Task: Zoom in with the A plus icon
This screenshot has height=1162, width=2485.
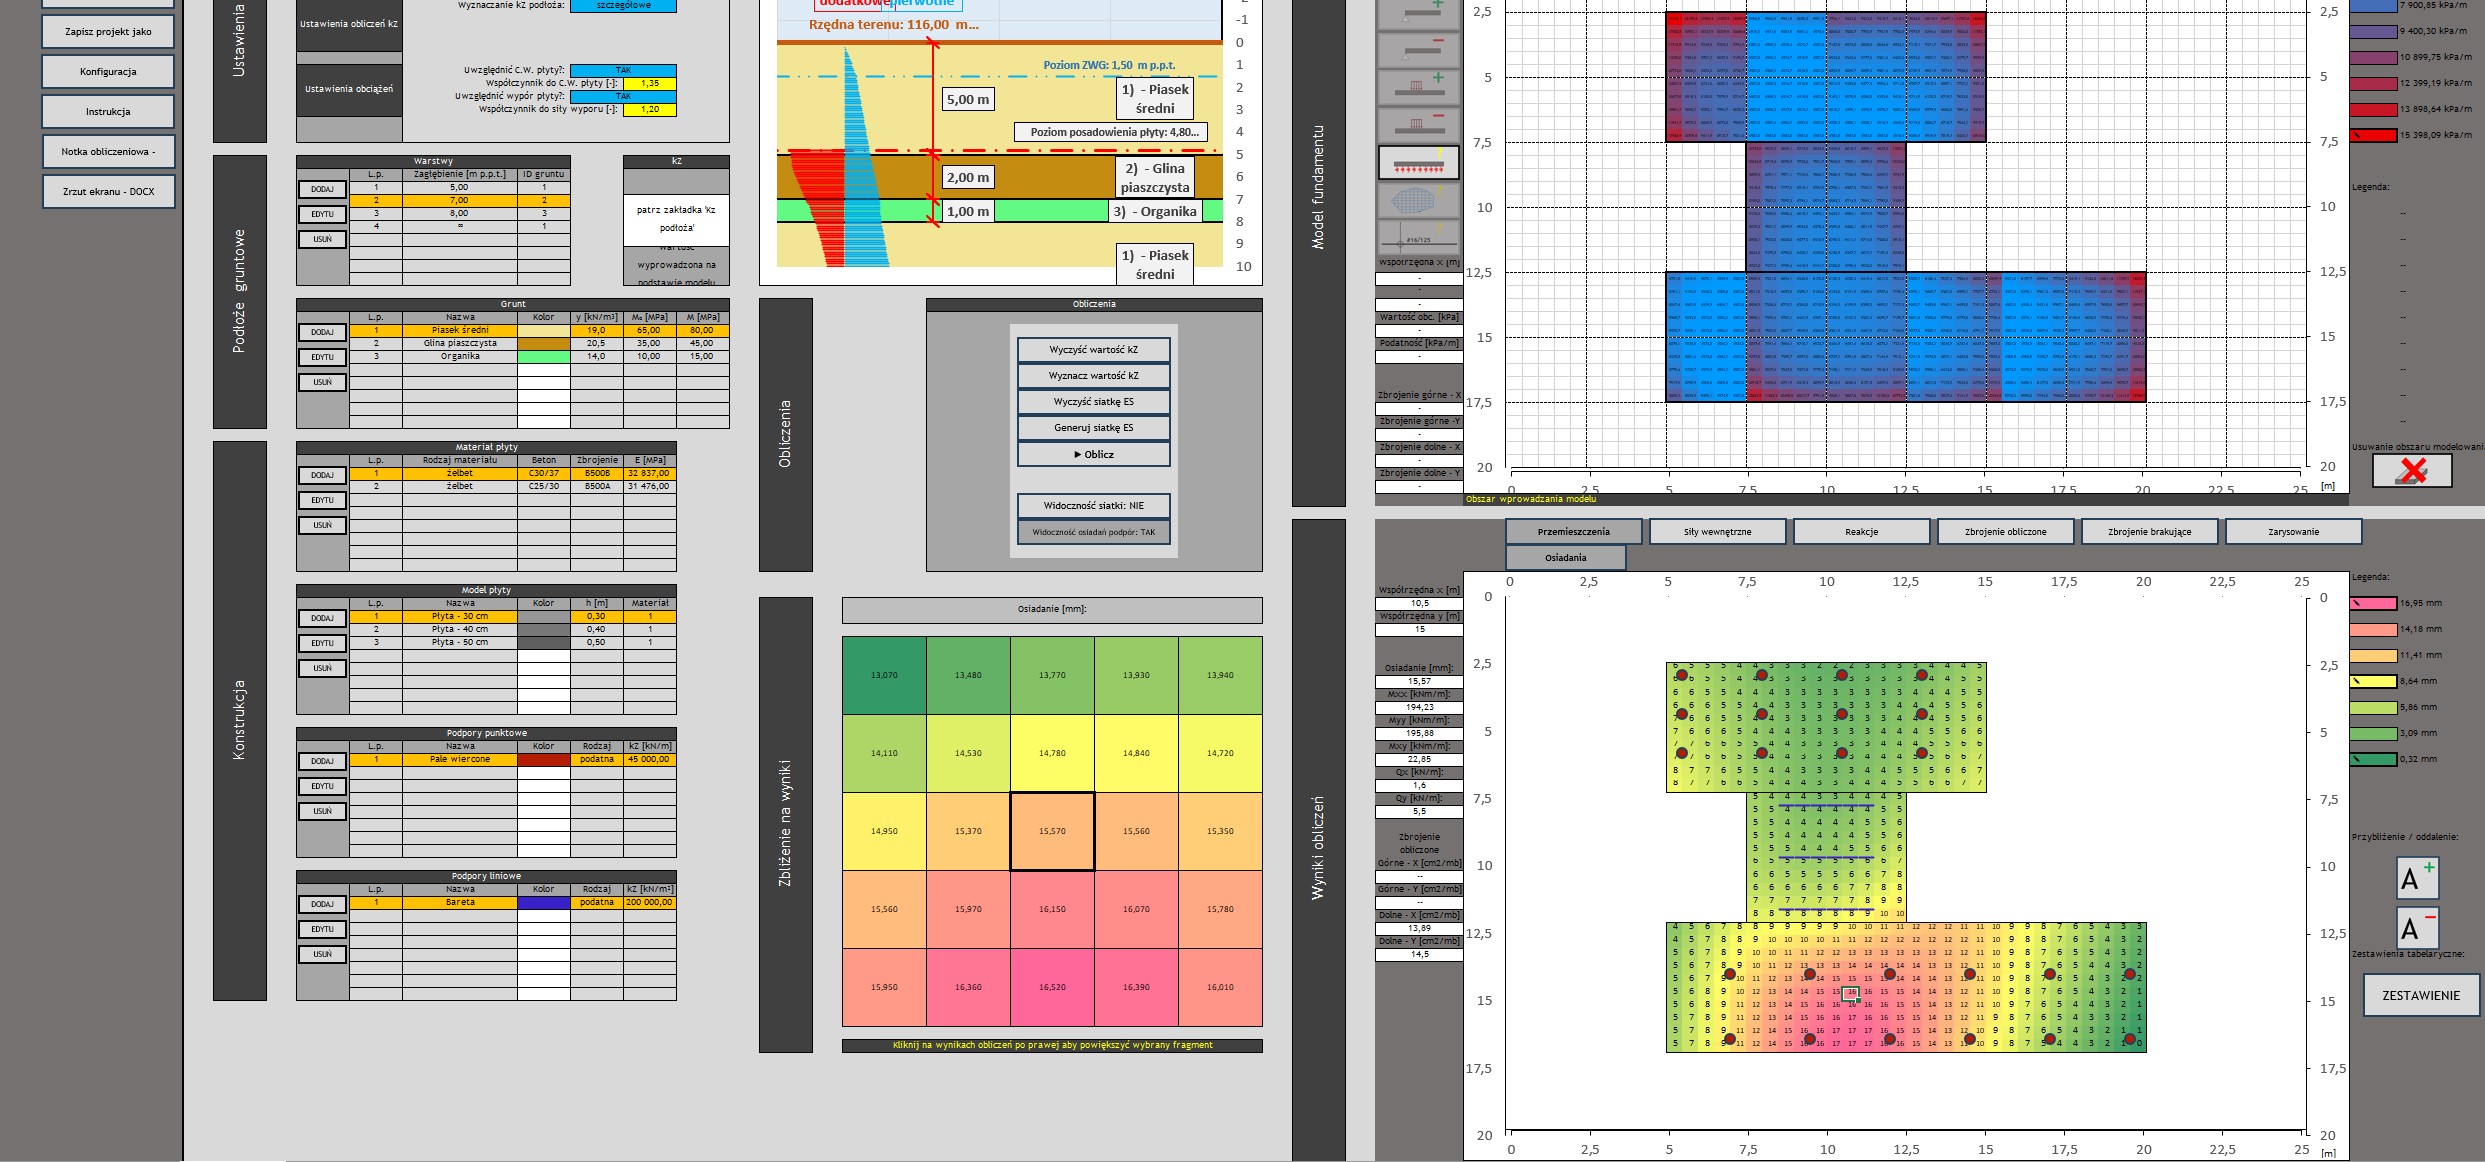Action: tap(2417, 878)
